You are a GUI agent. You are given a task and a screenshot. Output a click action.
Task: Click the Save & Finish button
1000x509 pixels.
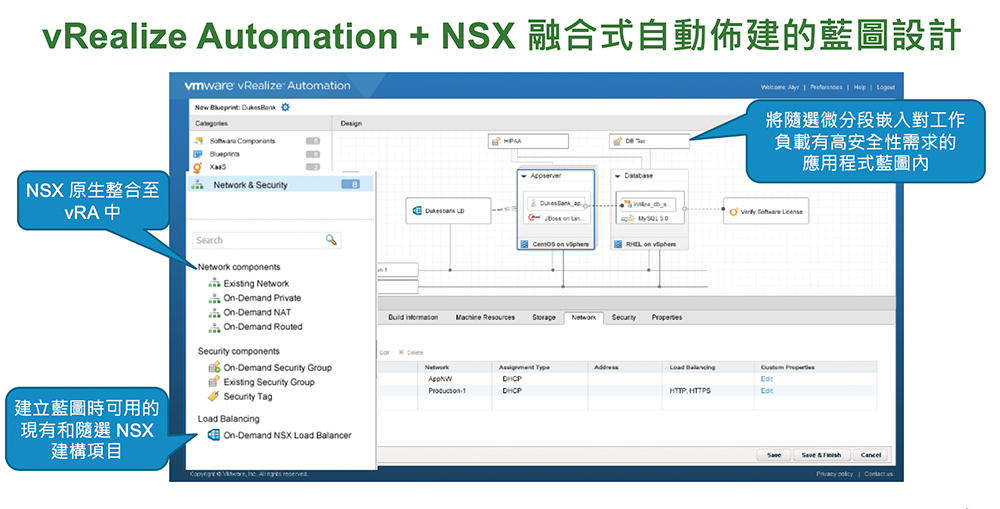(821, 455)
